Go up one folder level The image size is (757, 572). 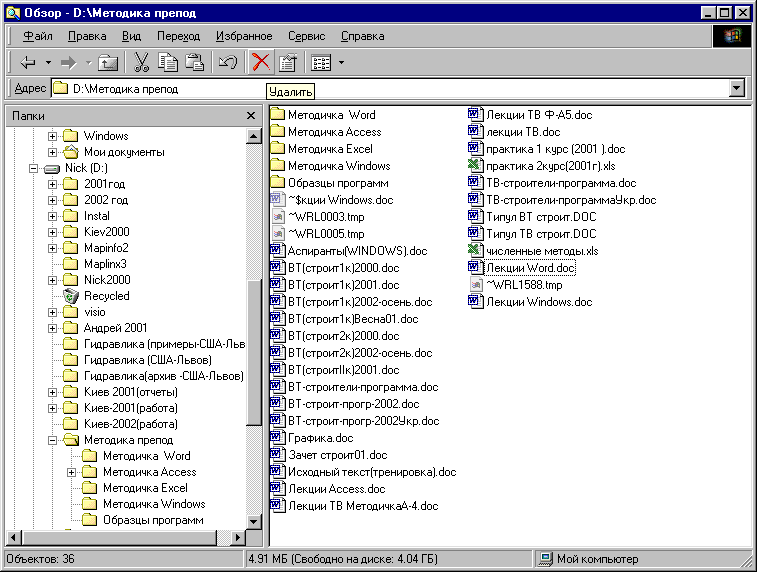click(x=108, y=62)
